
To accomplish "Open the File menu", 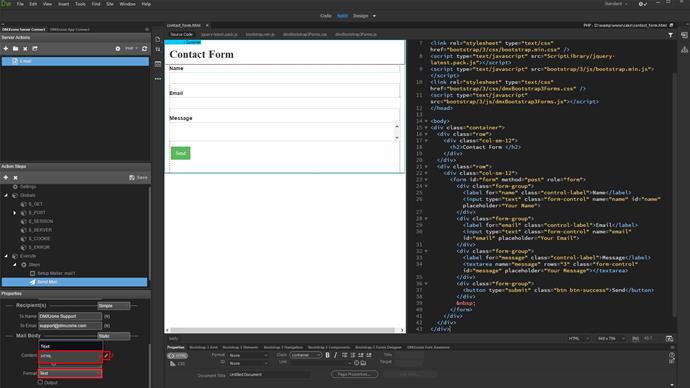I will (20, 4).
